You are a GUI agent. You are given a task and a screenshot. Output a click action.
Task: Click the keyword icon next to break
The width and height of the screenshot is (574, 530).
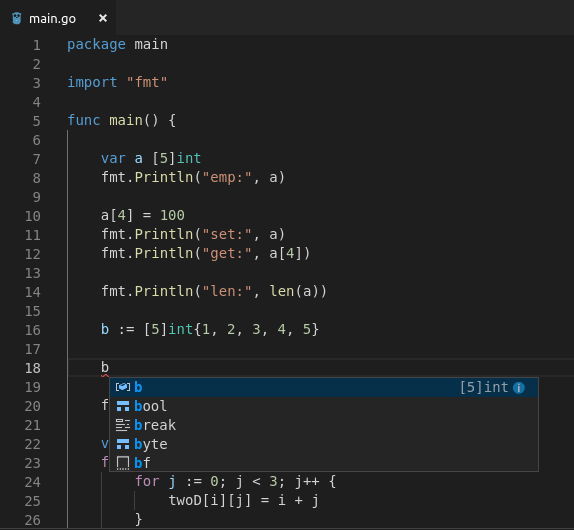(x=123, y=425)
